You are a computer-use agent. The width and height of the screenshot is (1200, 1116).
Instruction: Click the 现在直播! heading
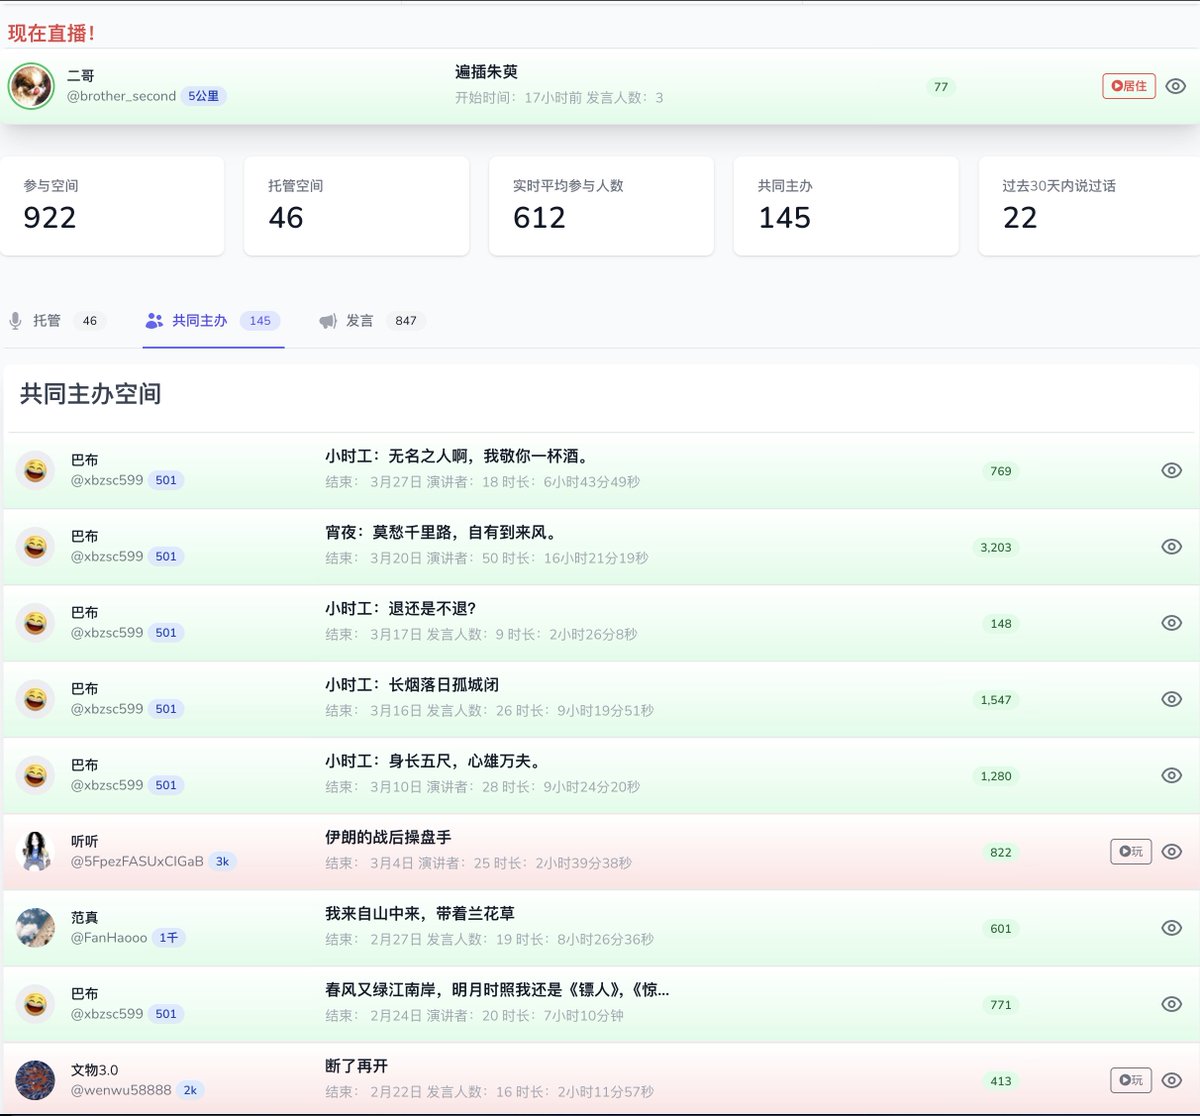click(x=52, y=33)
